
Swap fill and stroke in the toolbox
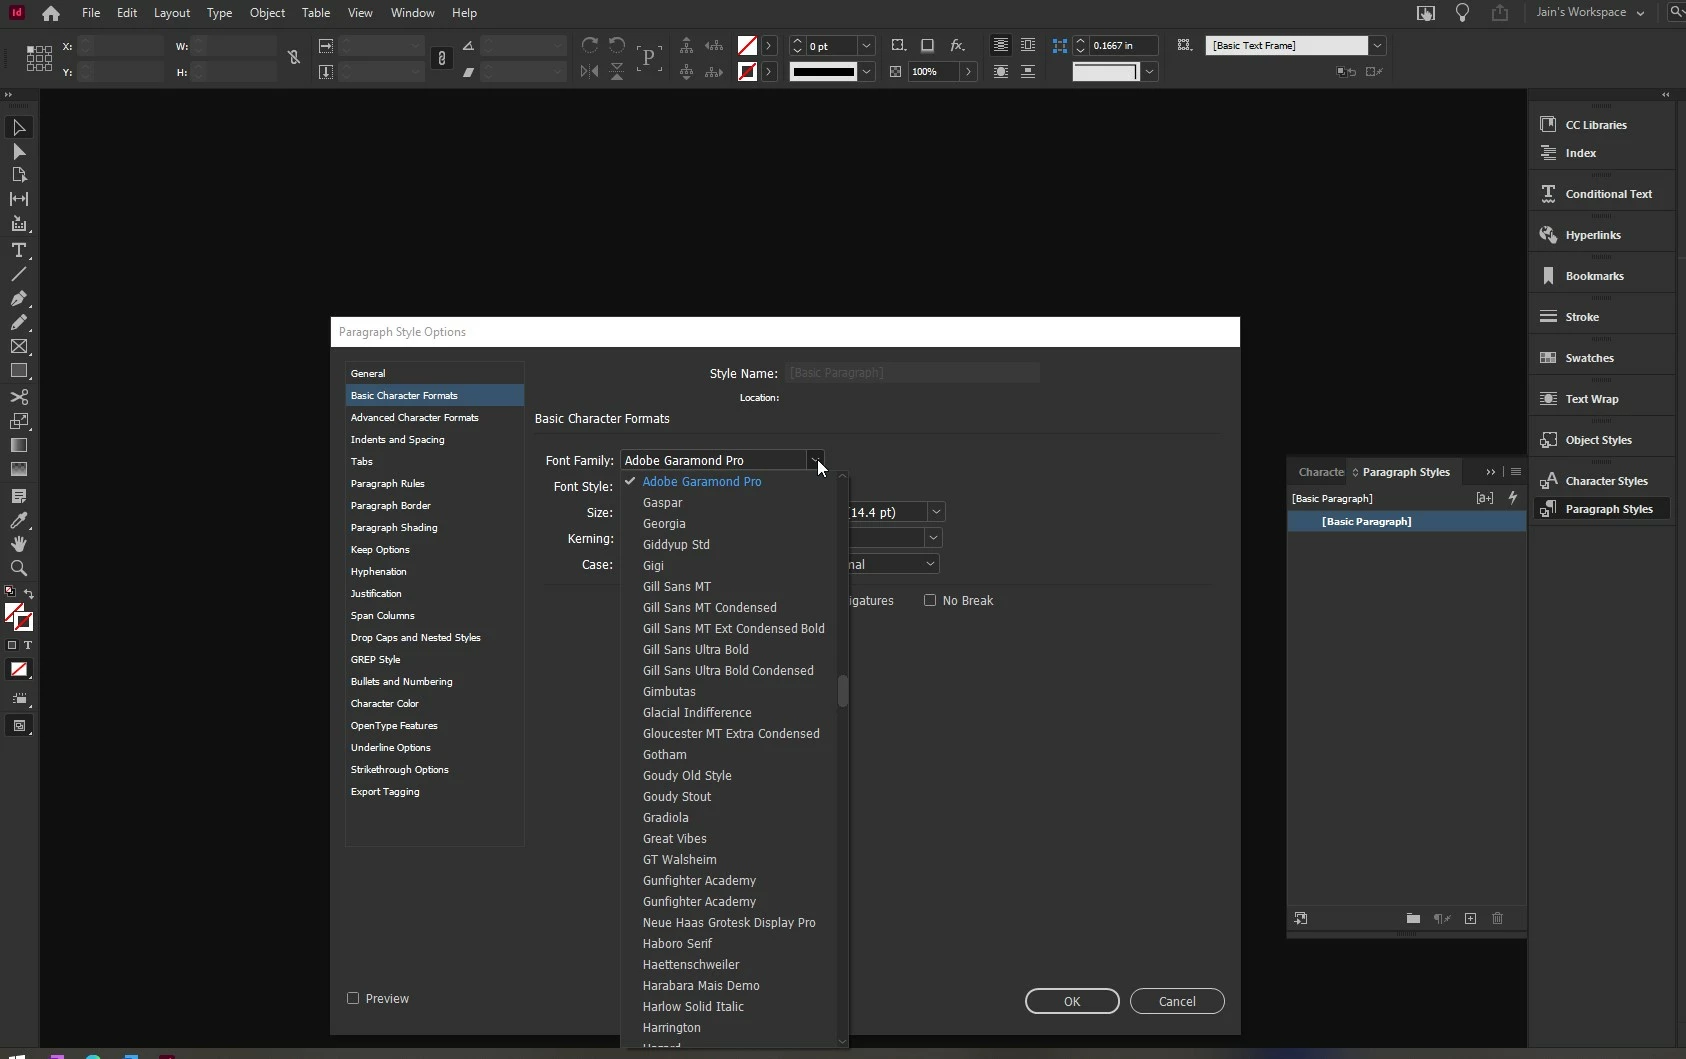click(x=29, y=593)
